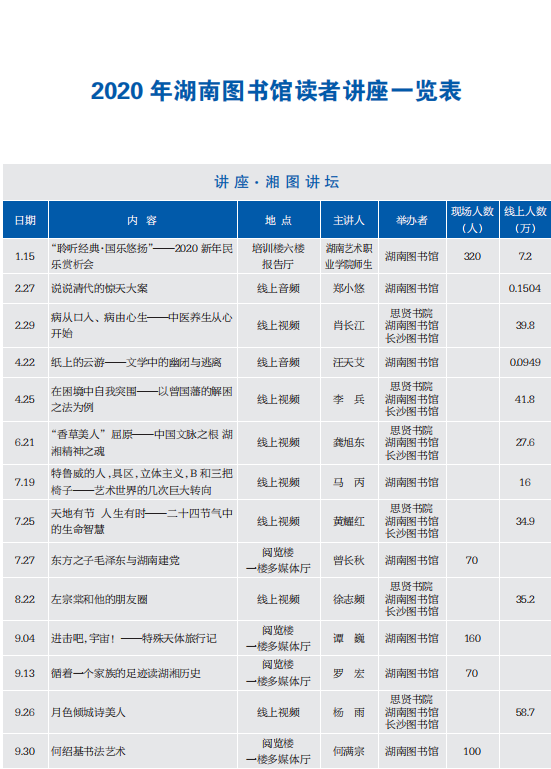Click lecture title 何绍基书法艺术

88,751
